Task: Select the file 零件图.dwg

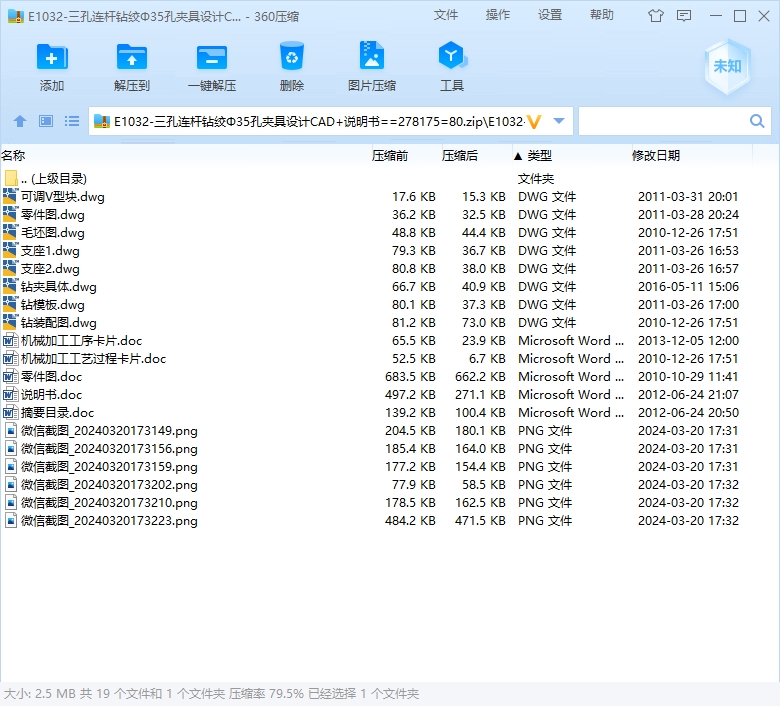Action: click(53, 215)
